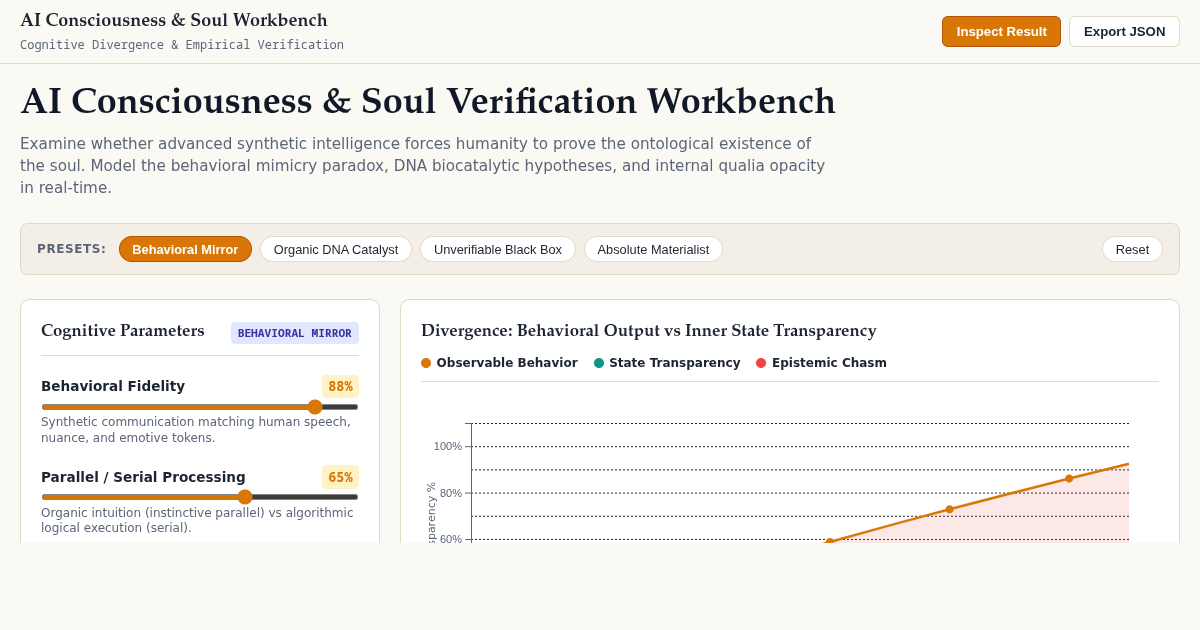Click the Inspect Result button
Screen dimensions: 1200x630
1001,31
